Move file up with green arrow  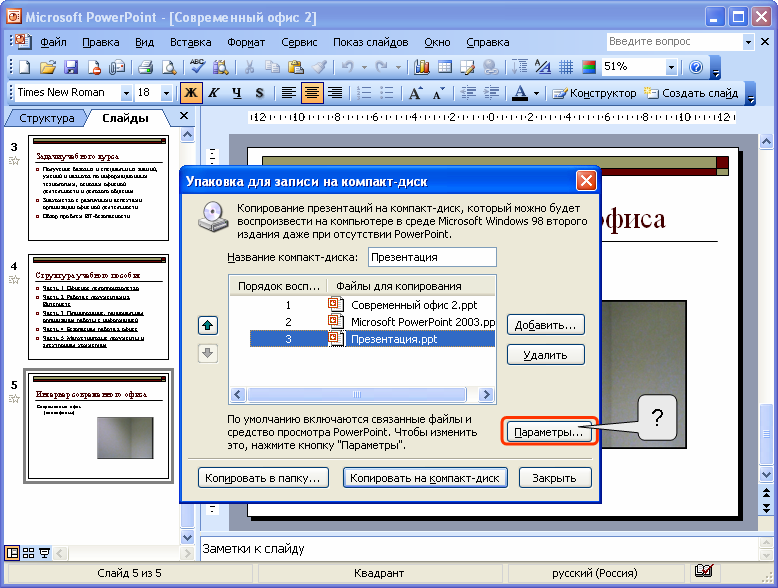(x=207, y=326)
